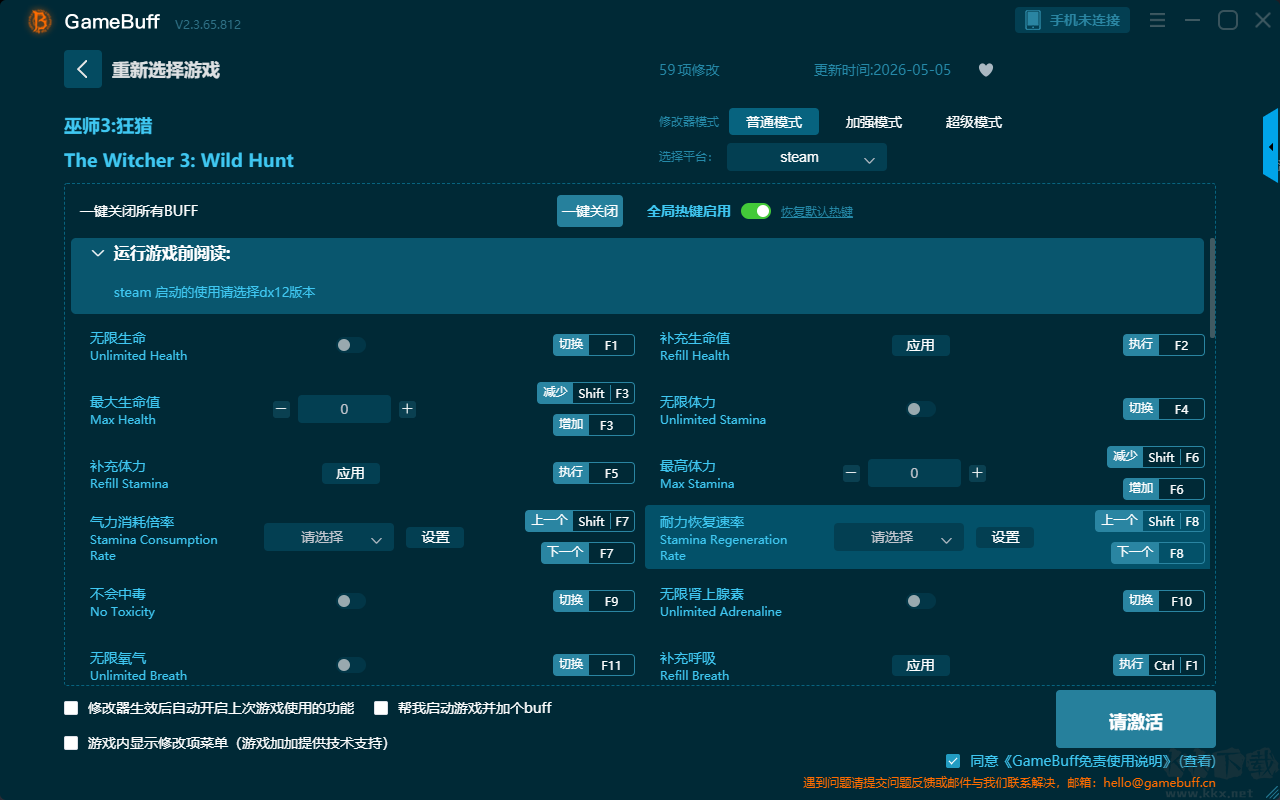
Task: Toggle Unlimited Health switch
Action: [x=351, y=345]
